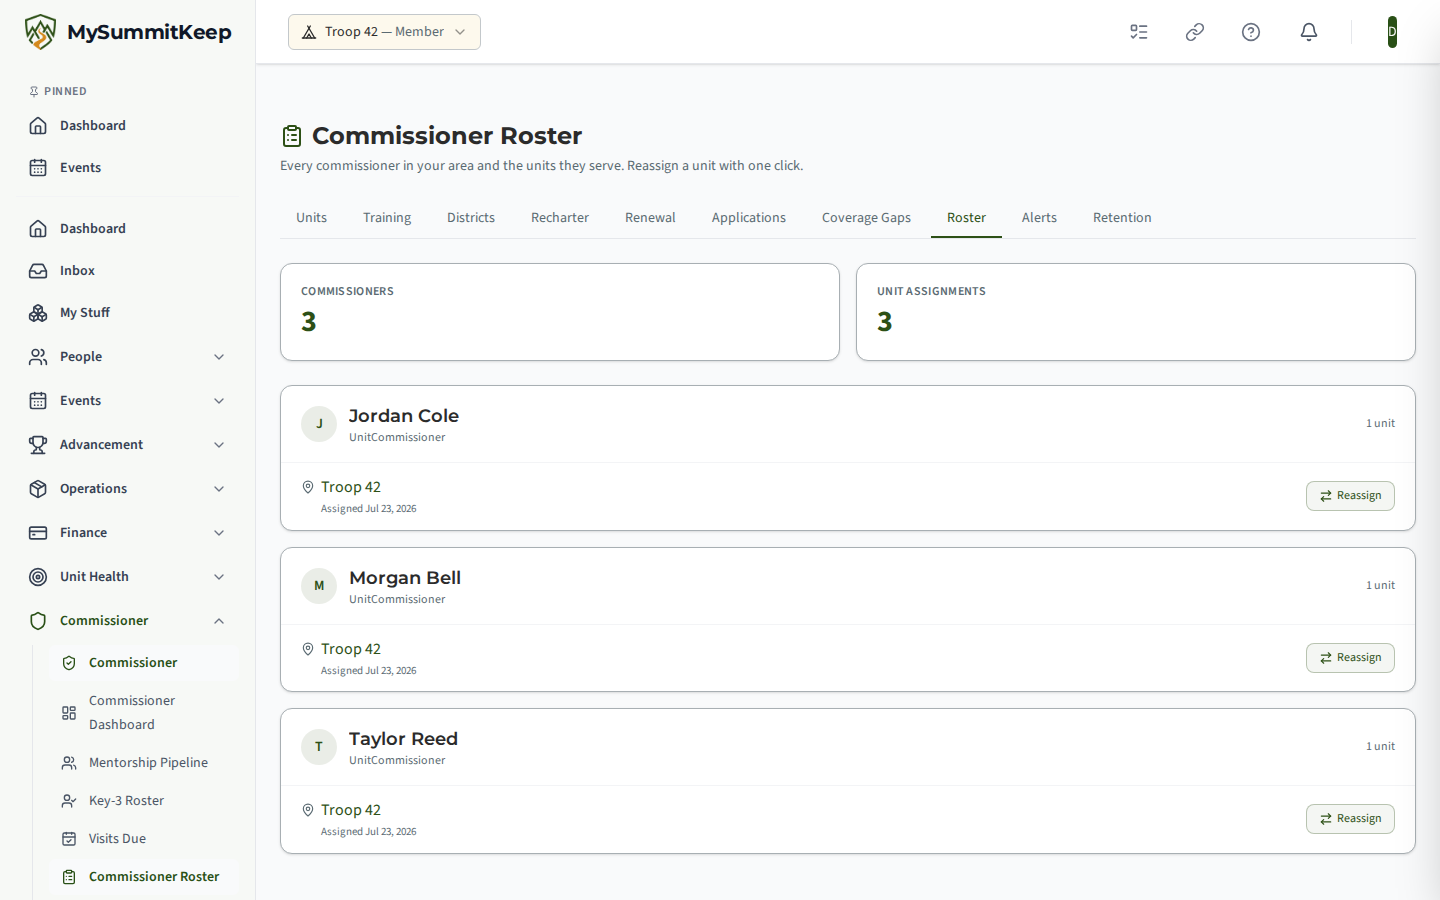This screenshot has width=1440, height=900.
Task: Expand the Operations section chevron
Action: [219, 489]
